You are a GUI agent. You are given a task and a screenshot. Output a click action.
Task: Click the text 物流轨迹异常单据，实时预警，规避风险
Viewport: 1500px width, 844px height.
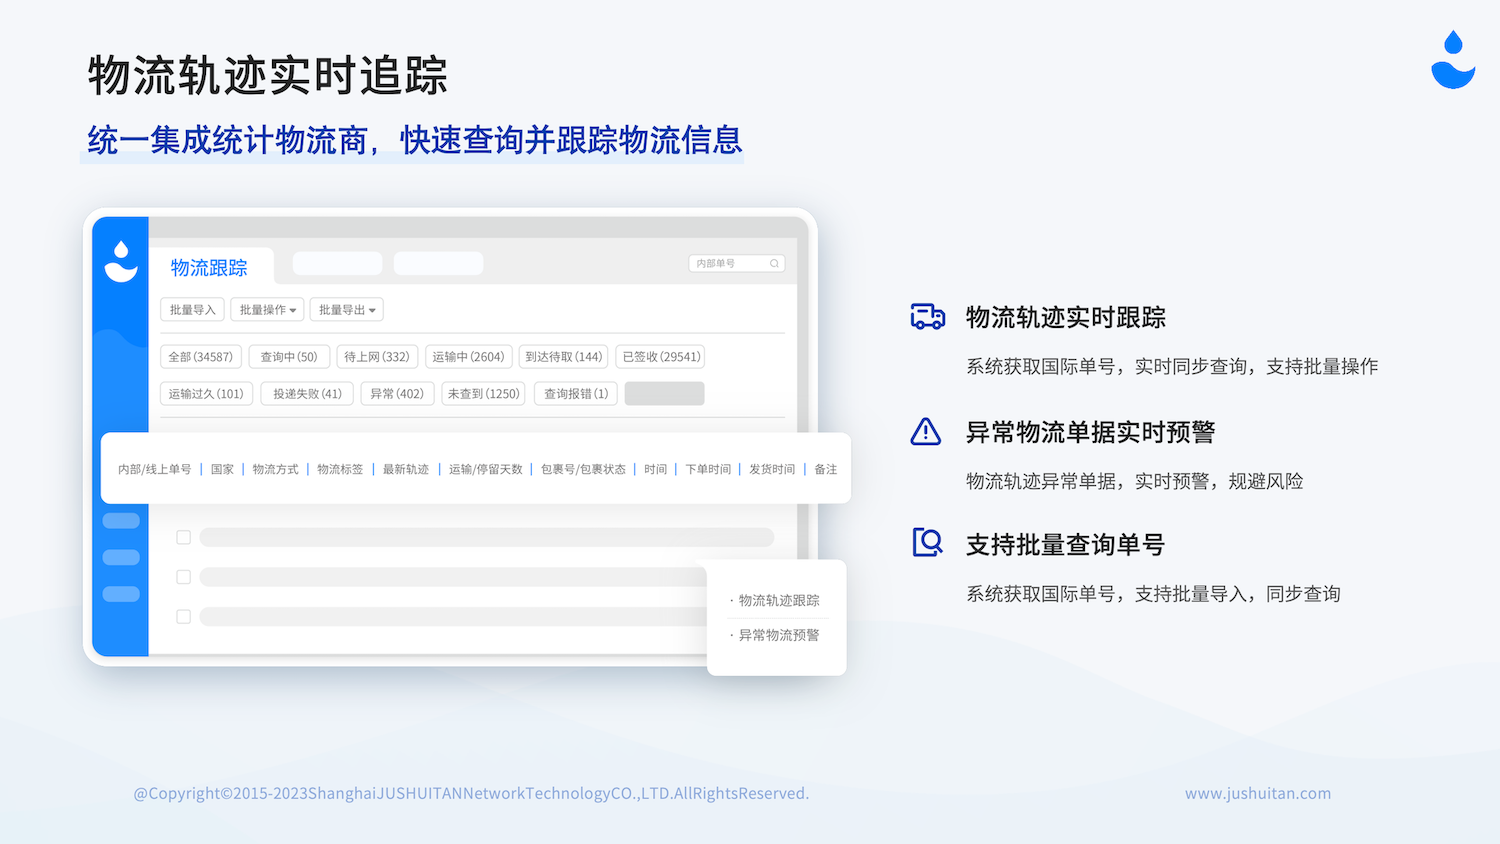tap(1135, 481)
